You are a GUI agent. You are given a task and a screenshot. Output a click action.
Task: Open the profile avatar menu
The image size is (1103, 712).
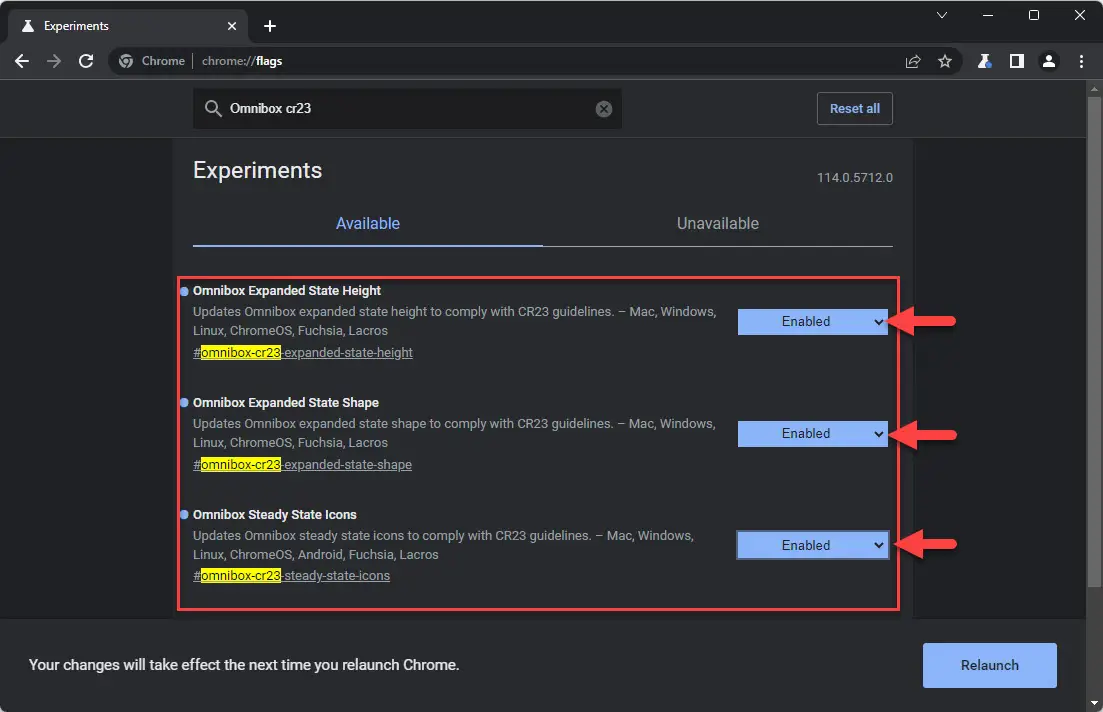click(1049, 61)
